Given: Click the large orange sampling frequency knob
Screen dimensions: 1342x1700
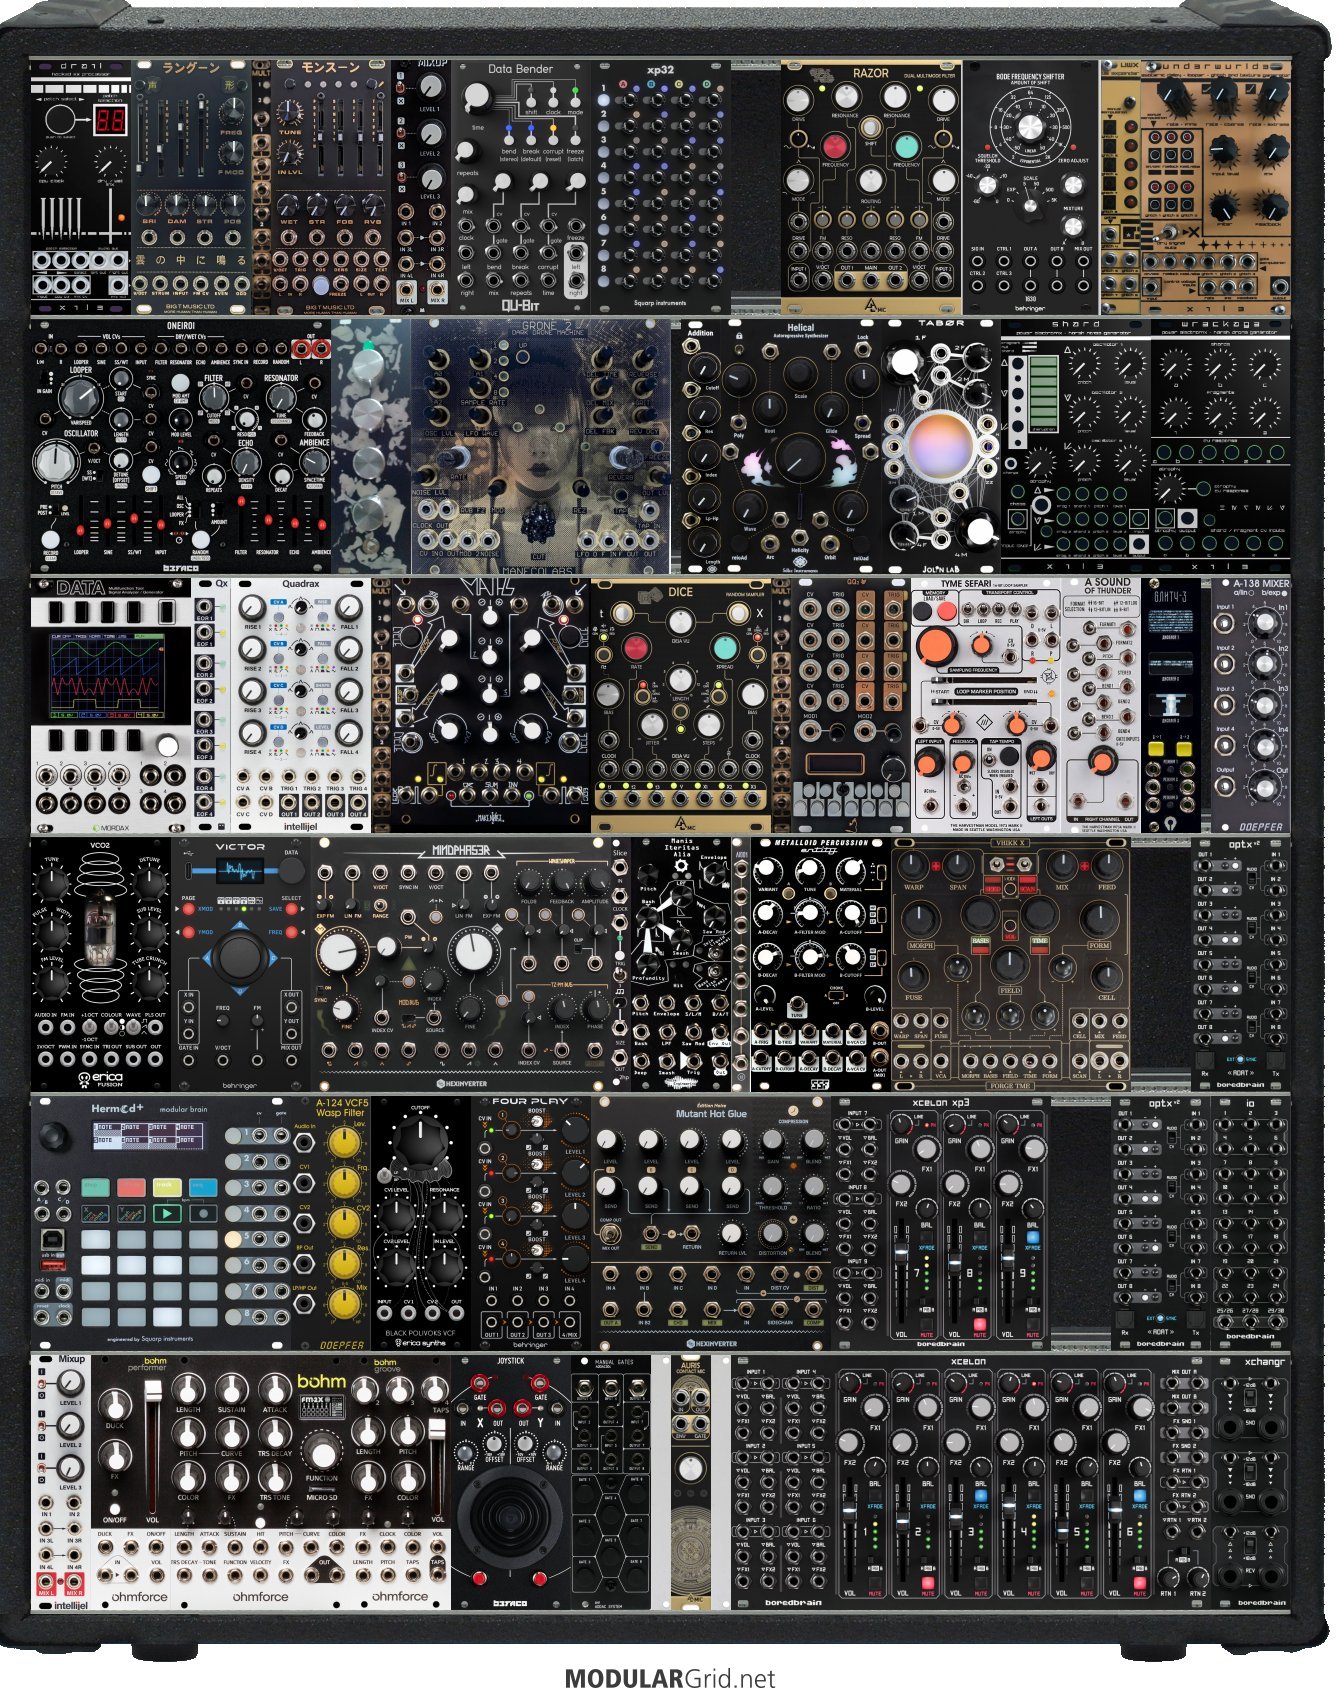Looking at the screenshot, I should [x=936, y=647].
